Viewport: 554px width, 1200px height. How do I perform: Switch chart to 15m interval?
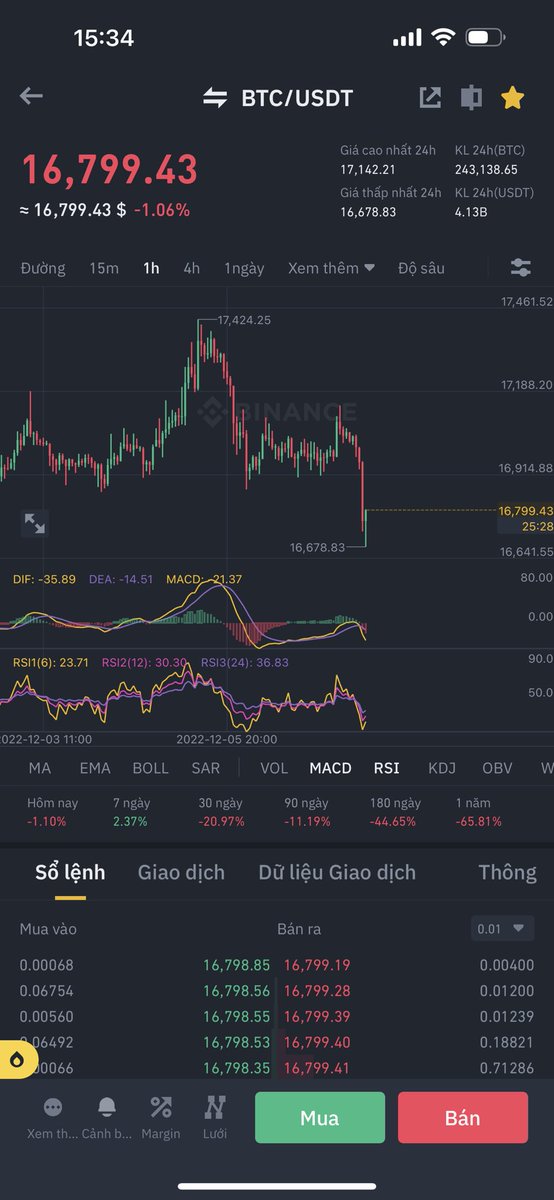click(104, 268)
